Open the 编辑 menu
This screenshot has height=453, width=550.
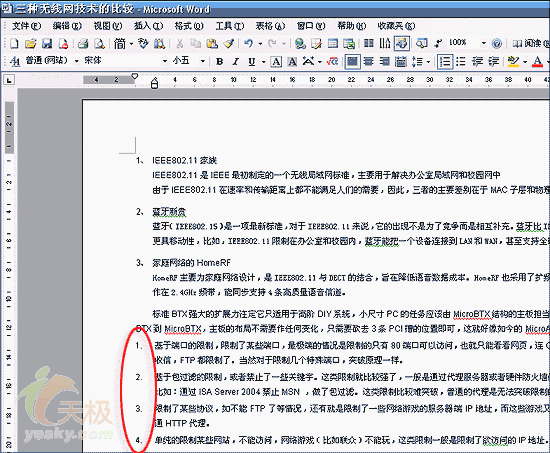point(67,26)
